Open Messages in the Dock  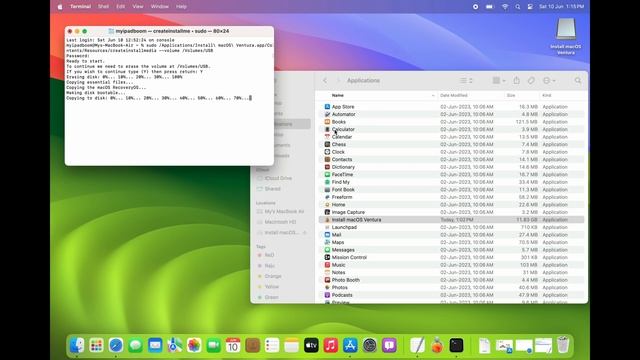click(x=136, y=345)
